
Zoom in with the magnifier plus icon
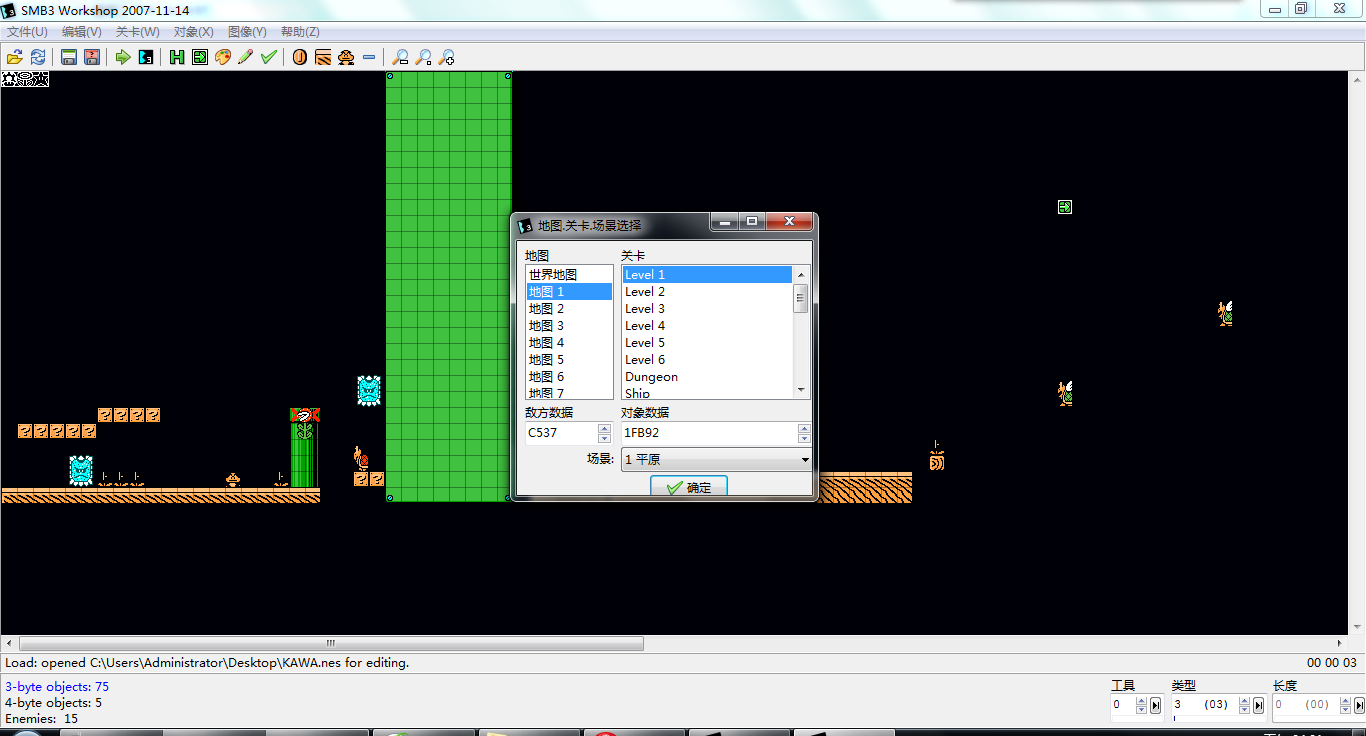point(447,57)
